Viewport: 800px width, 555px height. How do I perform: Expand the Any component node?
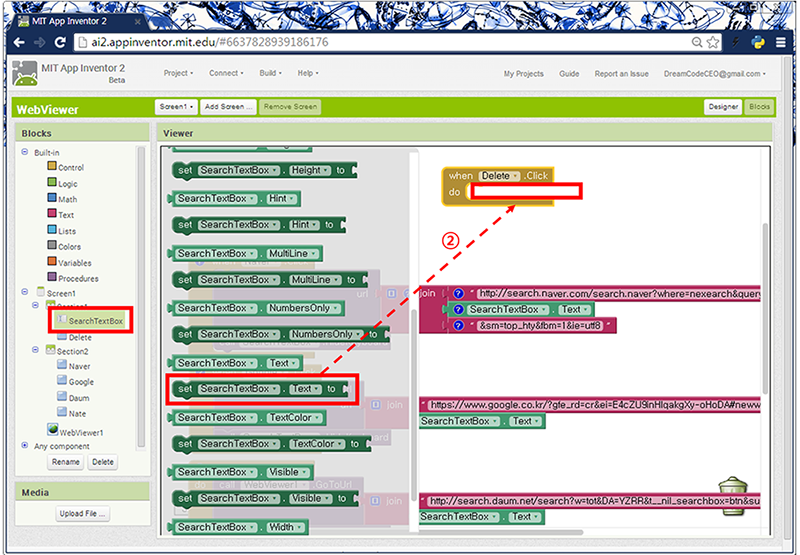pyautogui.click(x=24, y=445)
